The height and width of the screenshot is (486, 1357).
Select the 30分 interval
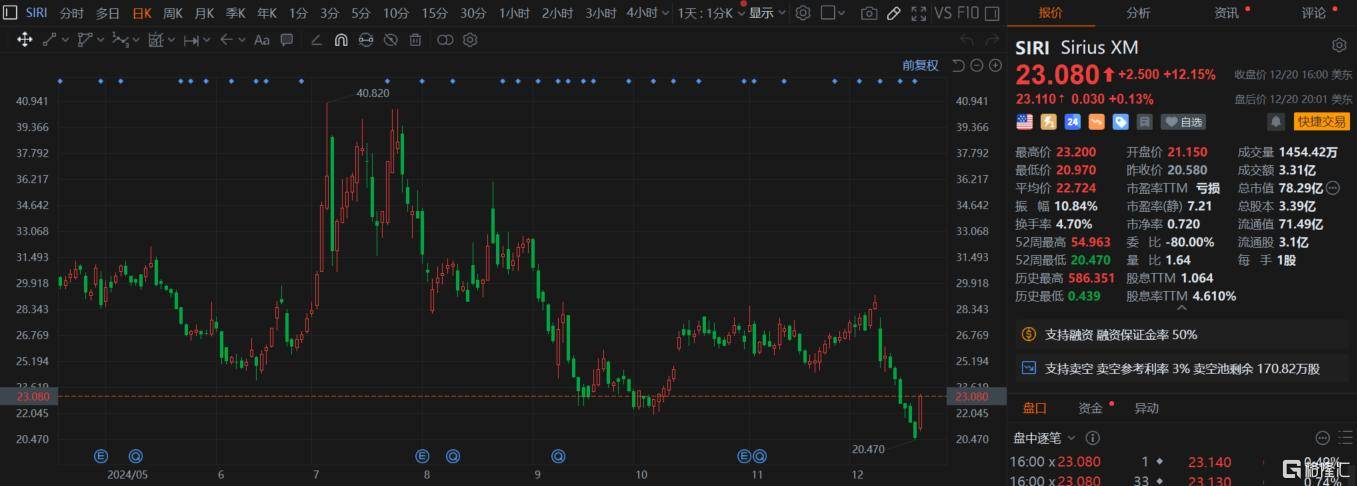473,13
